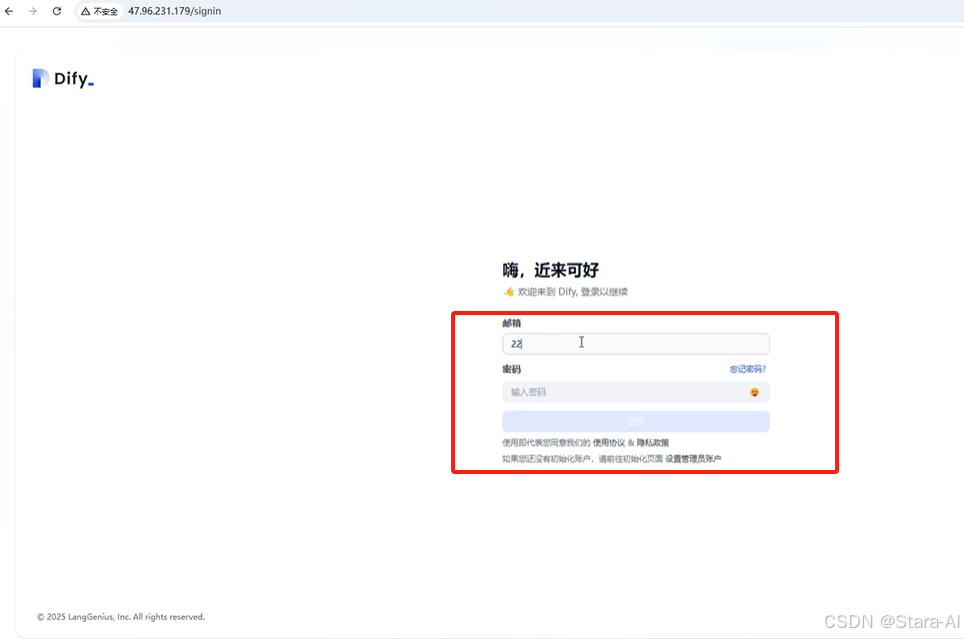Open the 隐私政策 privacy policy link
Viewport: 964px width, 639px height.
coord(652,443)
